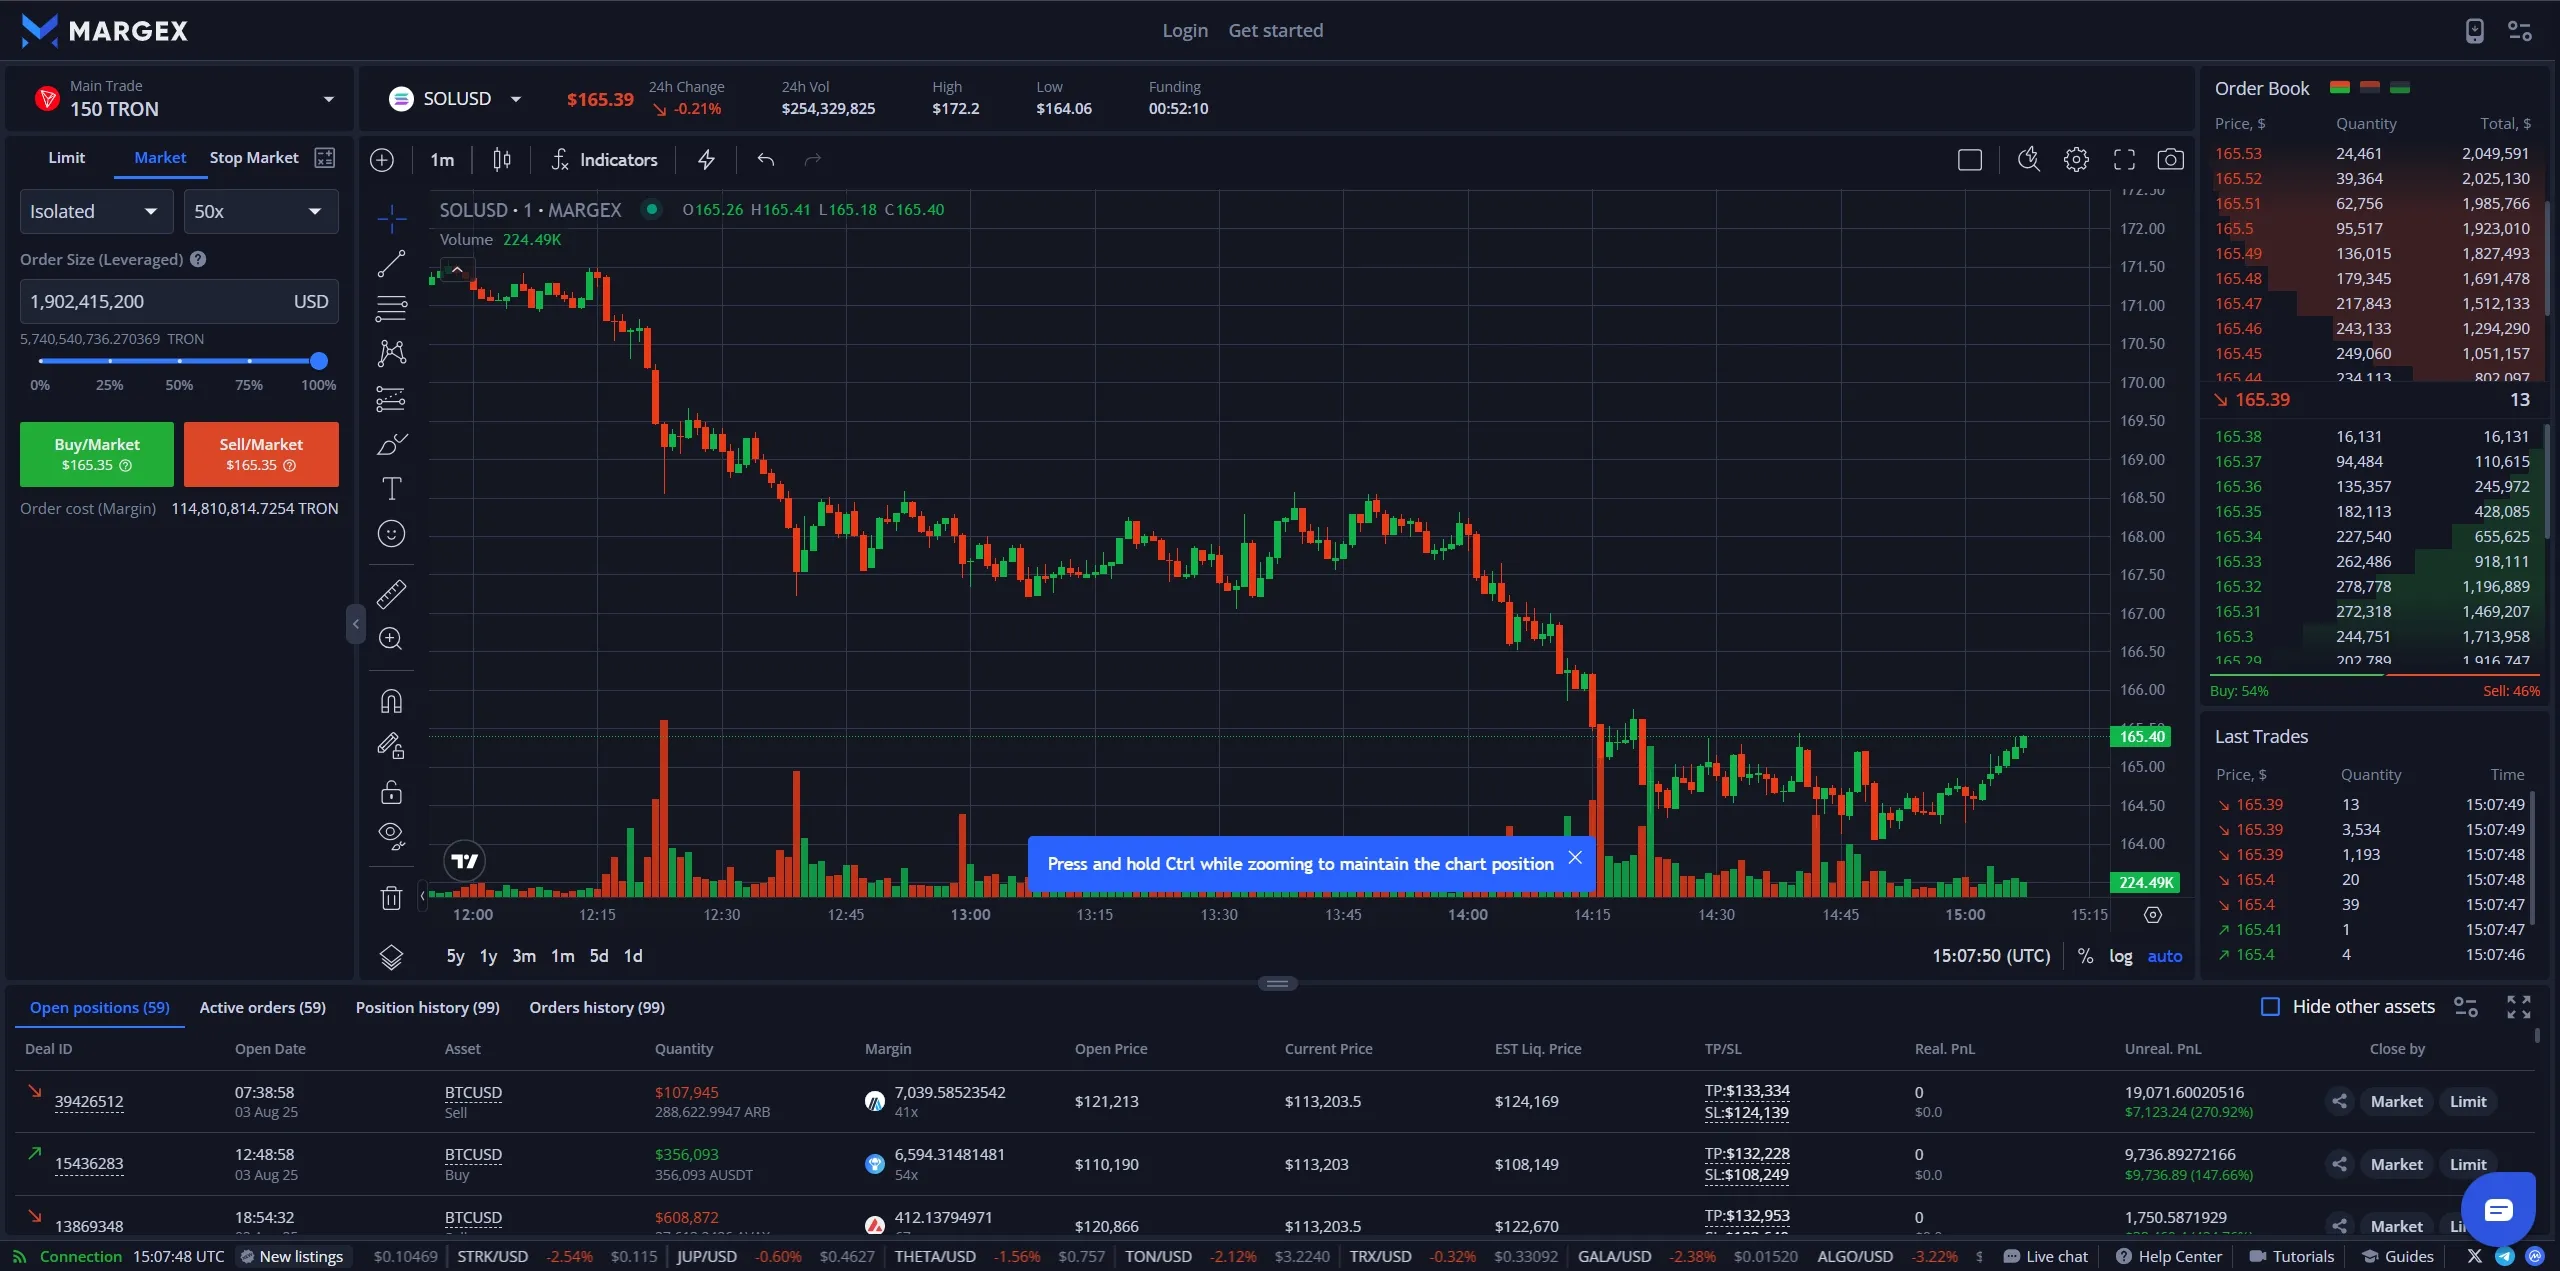Click the Get started link
Image resolution: width=2560 pixels, height=1271 pixels.
(x=1275, y=31)
